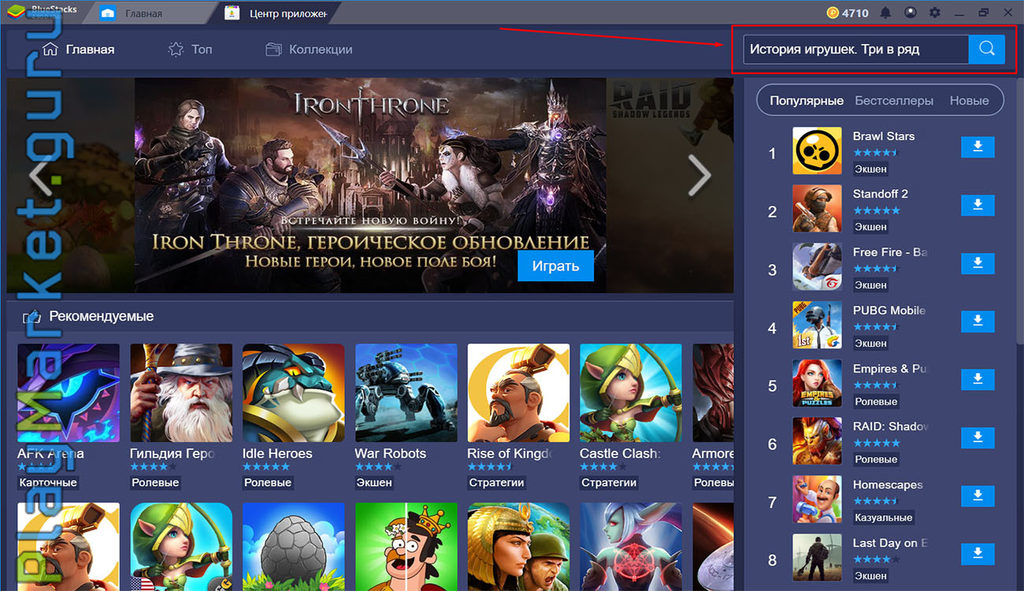Download PUBG Mobile

(x=978, y=321)
